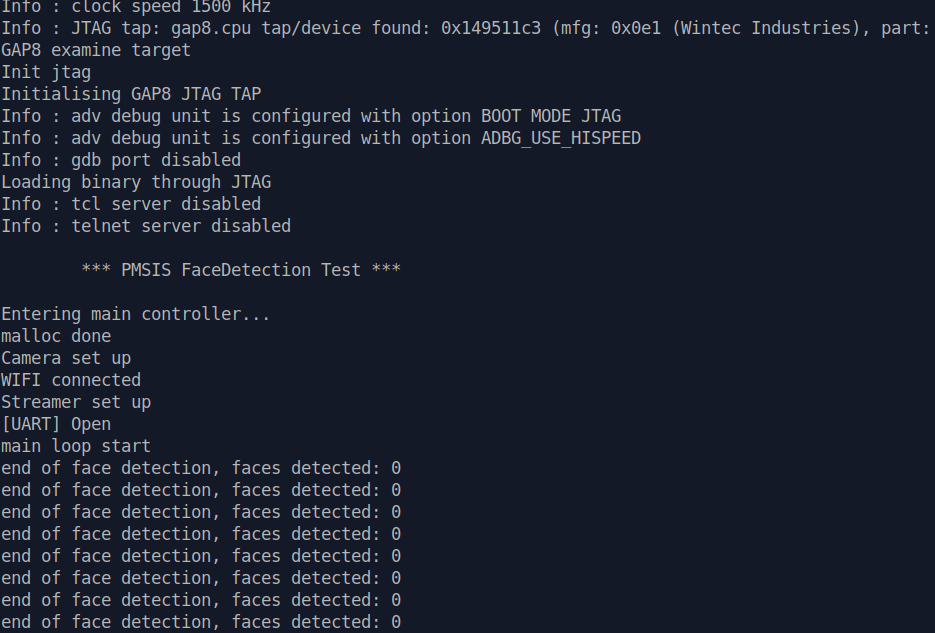Click the 'main loop start' line
The image size is (935, 633).
[x=76, y=446]
